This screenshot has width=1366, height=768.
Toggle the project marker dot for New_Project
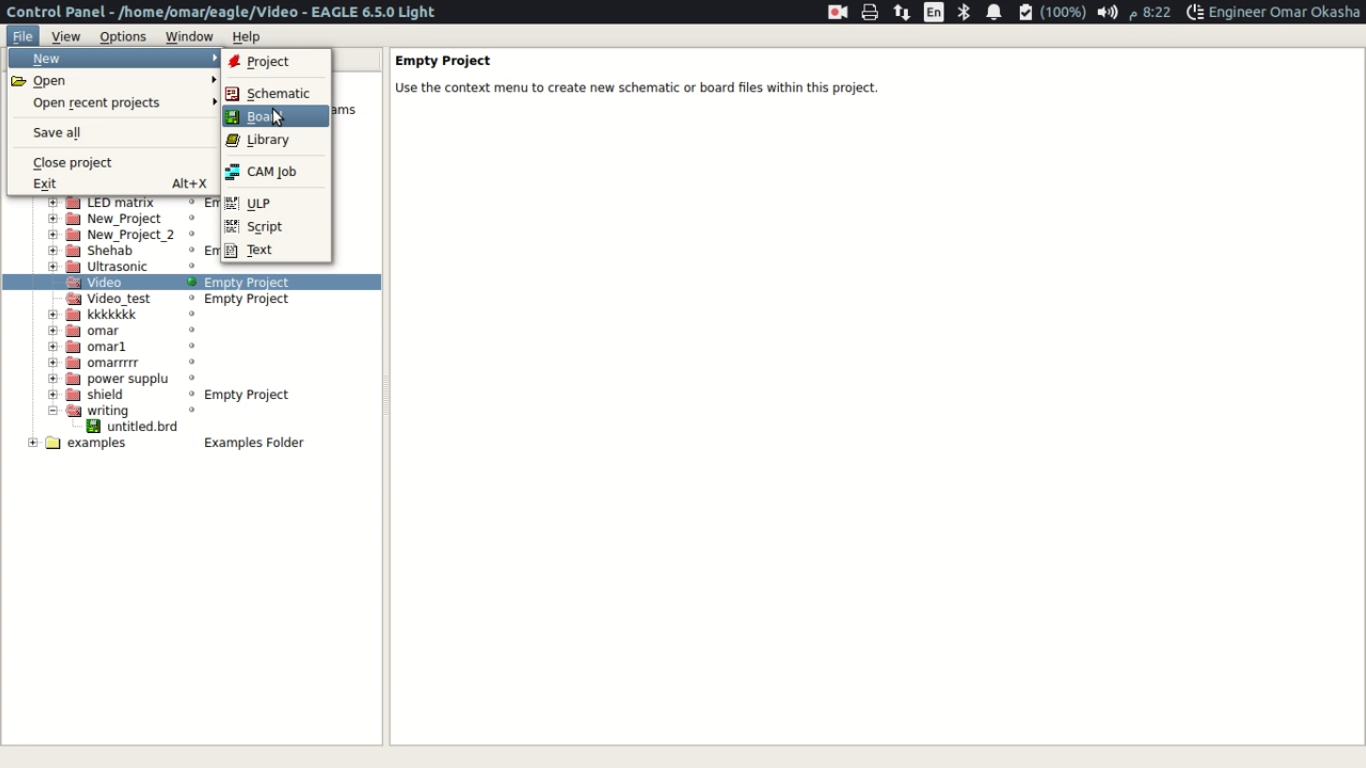(192, 218)
